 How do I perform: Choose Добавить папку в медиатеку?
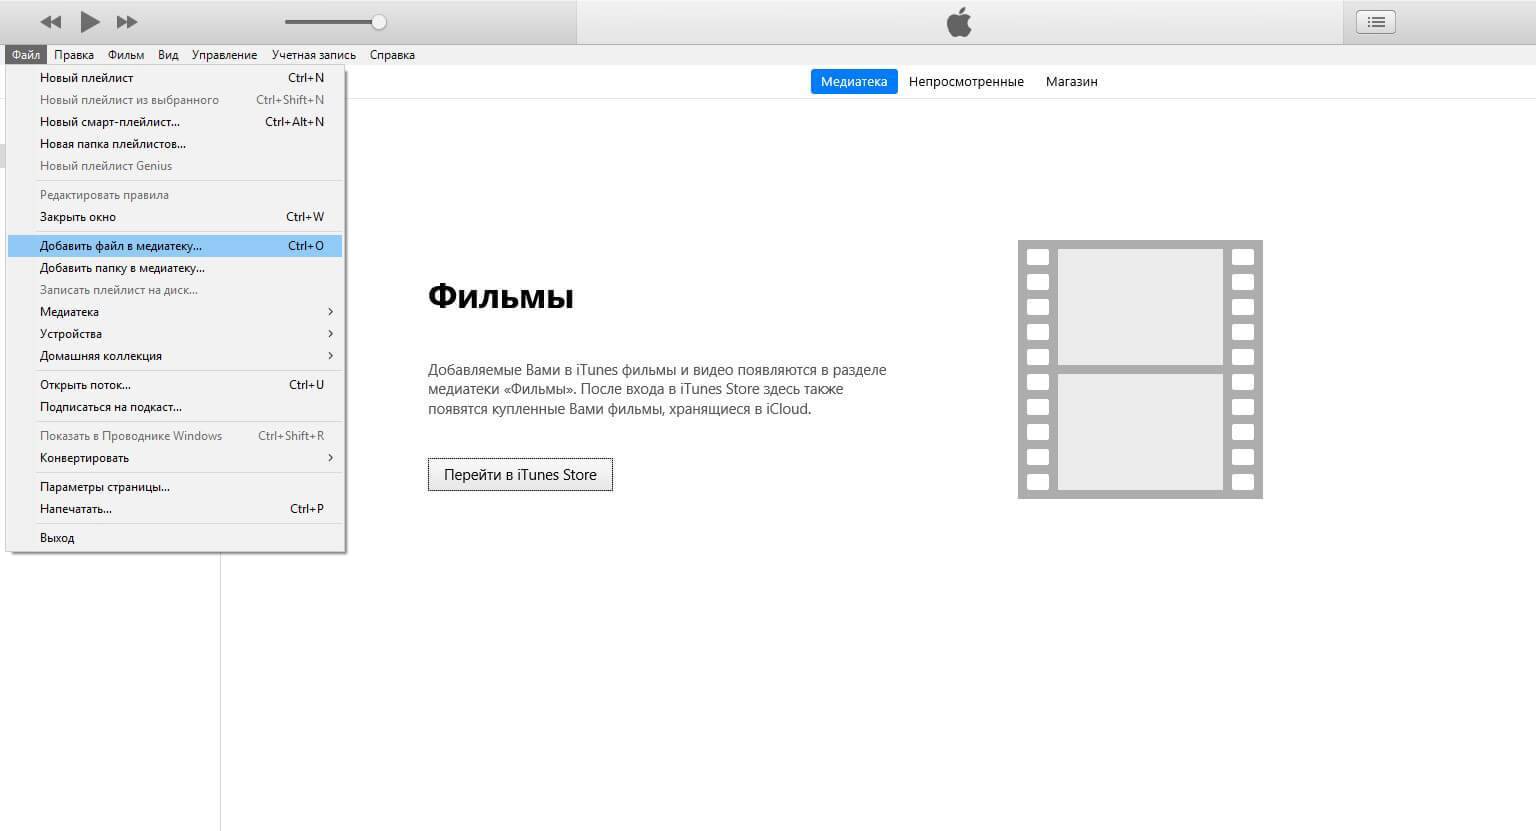click(122, 268)
